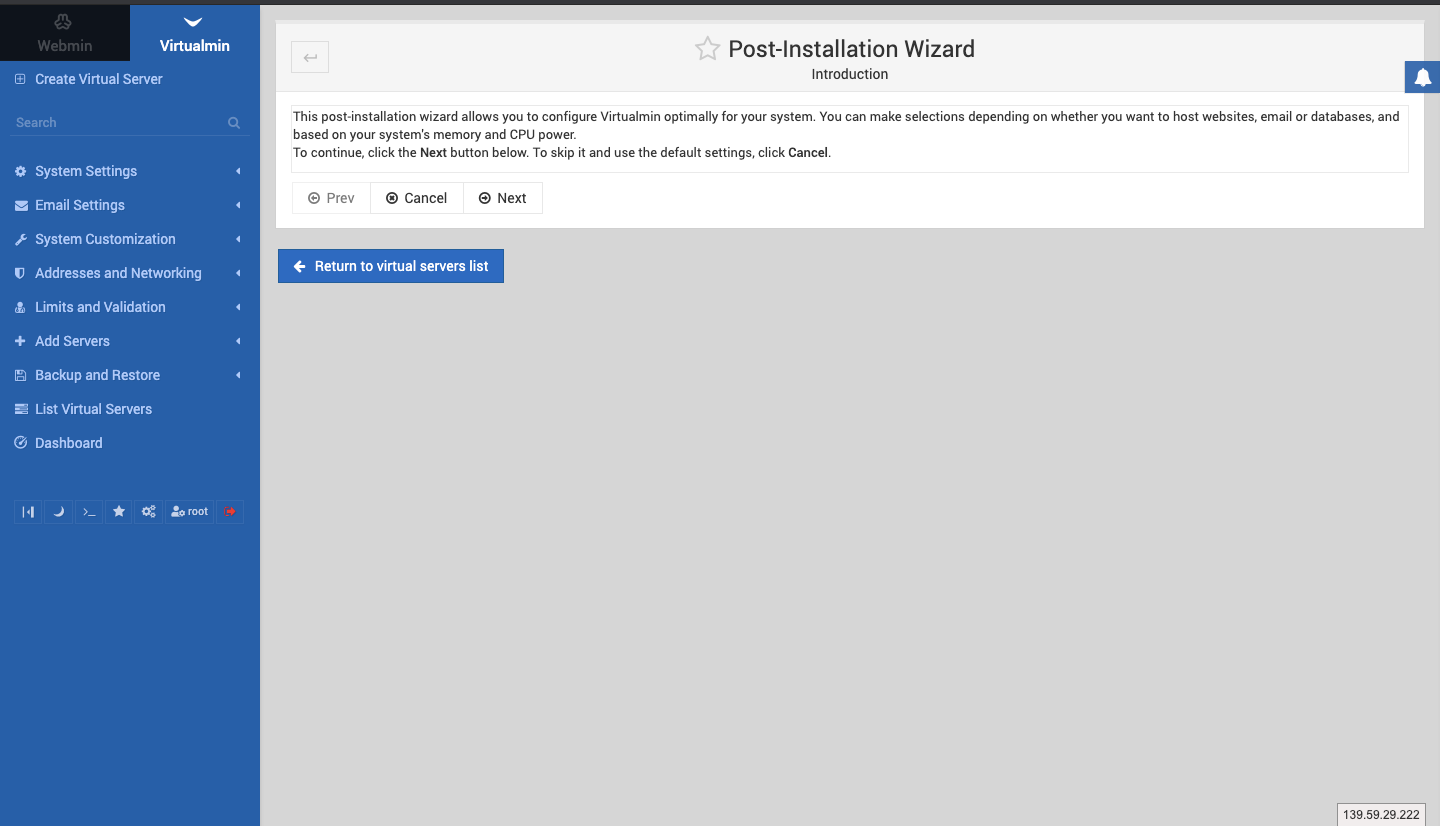Image resolution: width=1440 pixels, height=826 pixels.
Task: Click the Backup and Restore floppy icon
Action: click(20, 375)
